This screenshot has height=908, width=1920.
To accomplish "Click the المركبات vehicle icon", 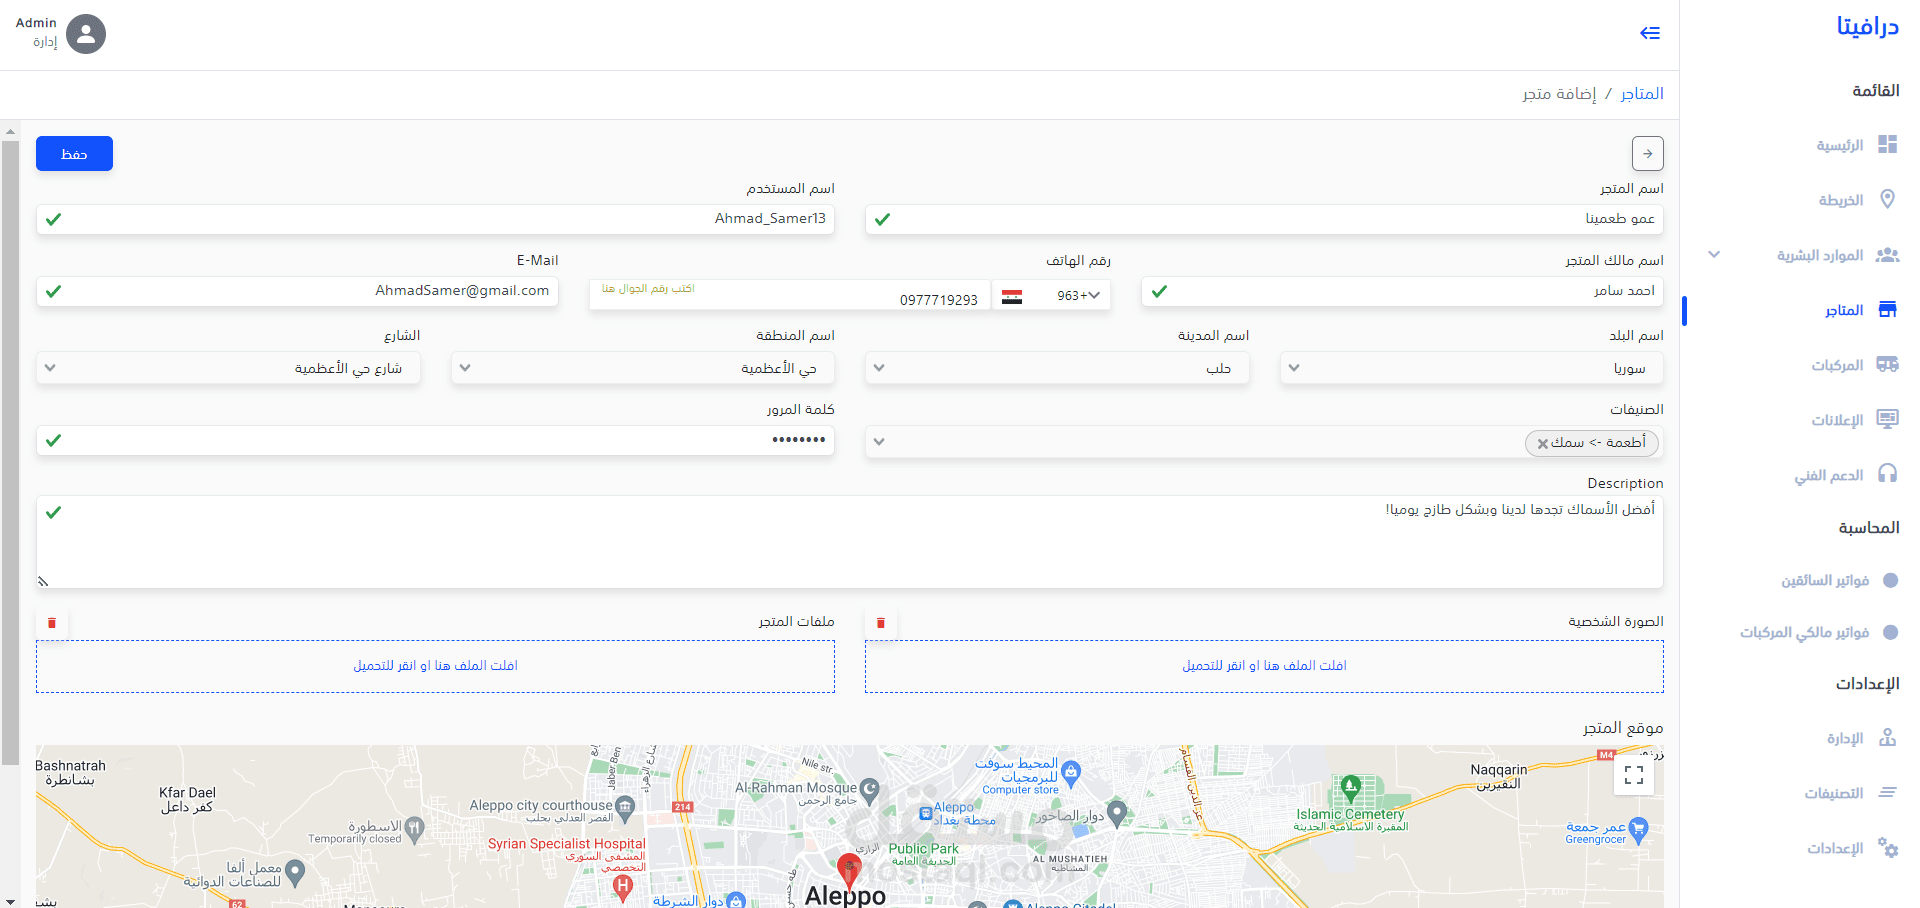I will pos(1888,365).
